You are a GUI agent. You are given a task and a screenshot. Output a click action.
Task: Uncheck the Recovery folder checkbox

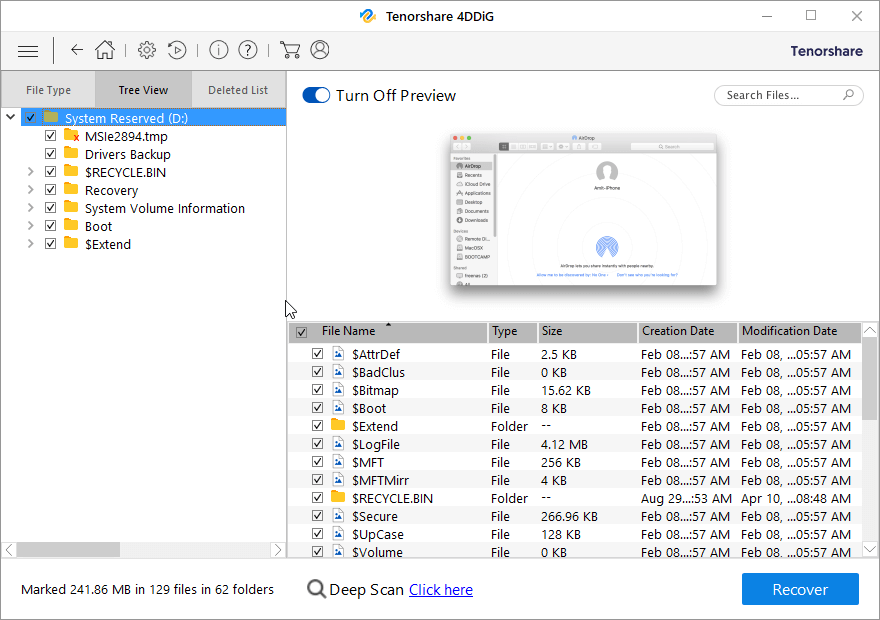(x=51, y=190)
